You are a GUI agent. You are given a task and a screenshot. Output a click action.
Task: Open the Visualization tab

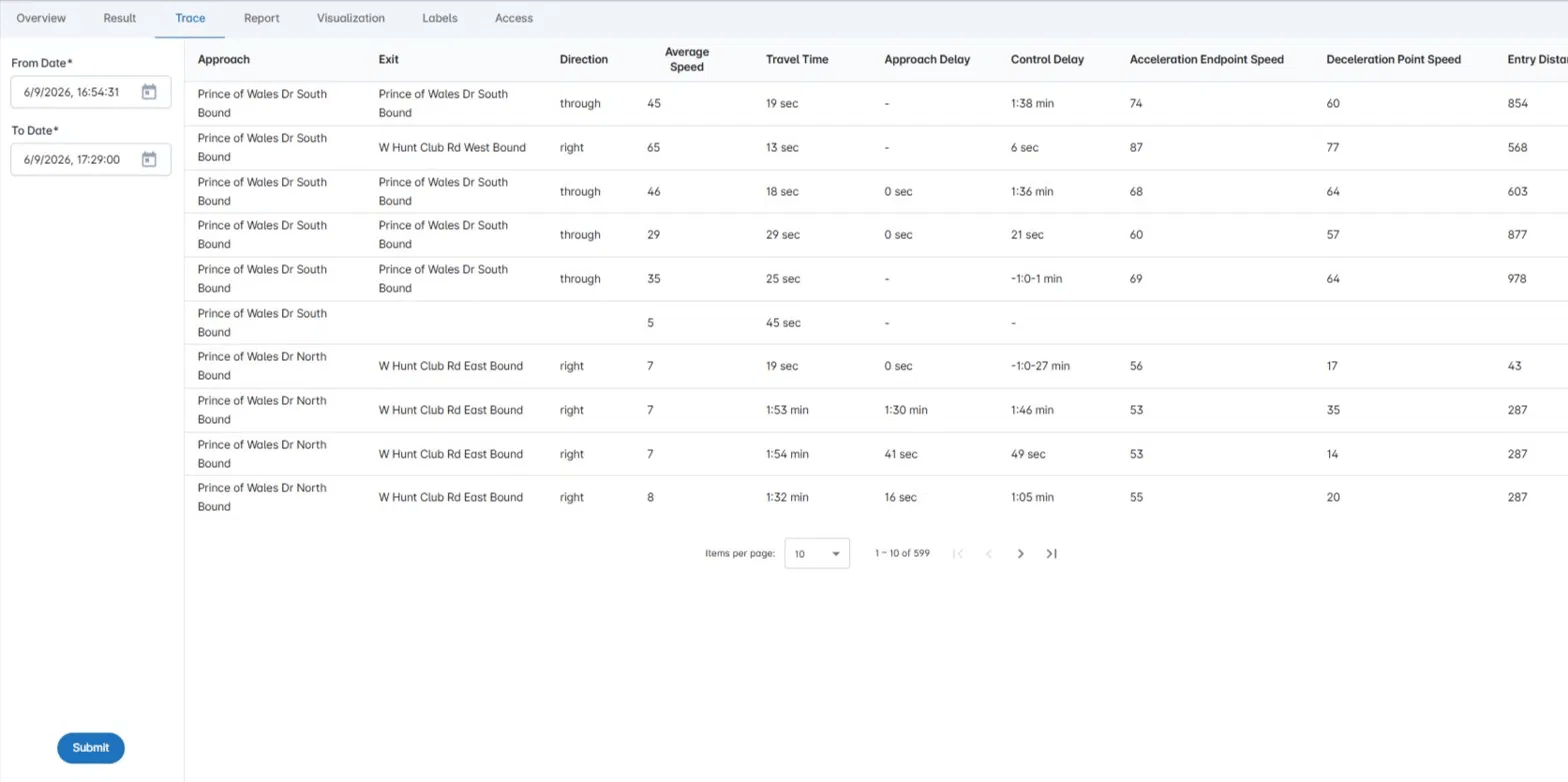tap(351, 18)
